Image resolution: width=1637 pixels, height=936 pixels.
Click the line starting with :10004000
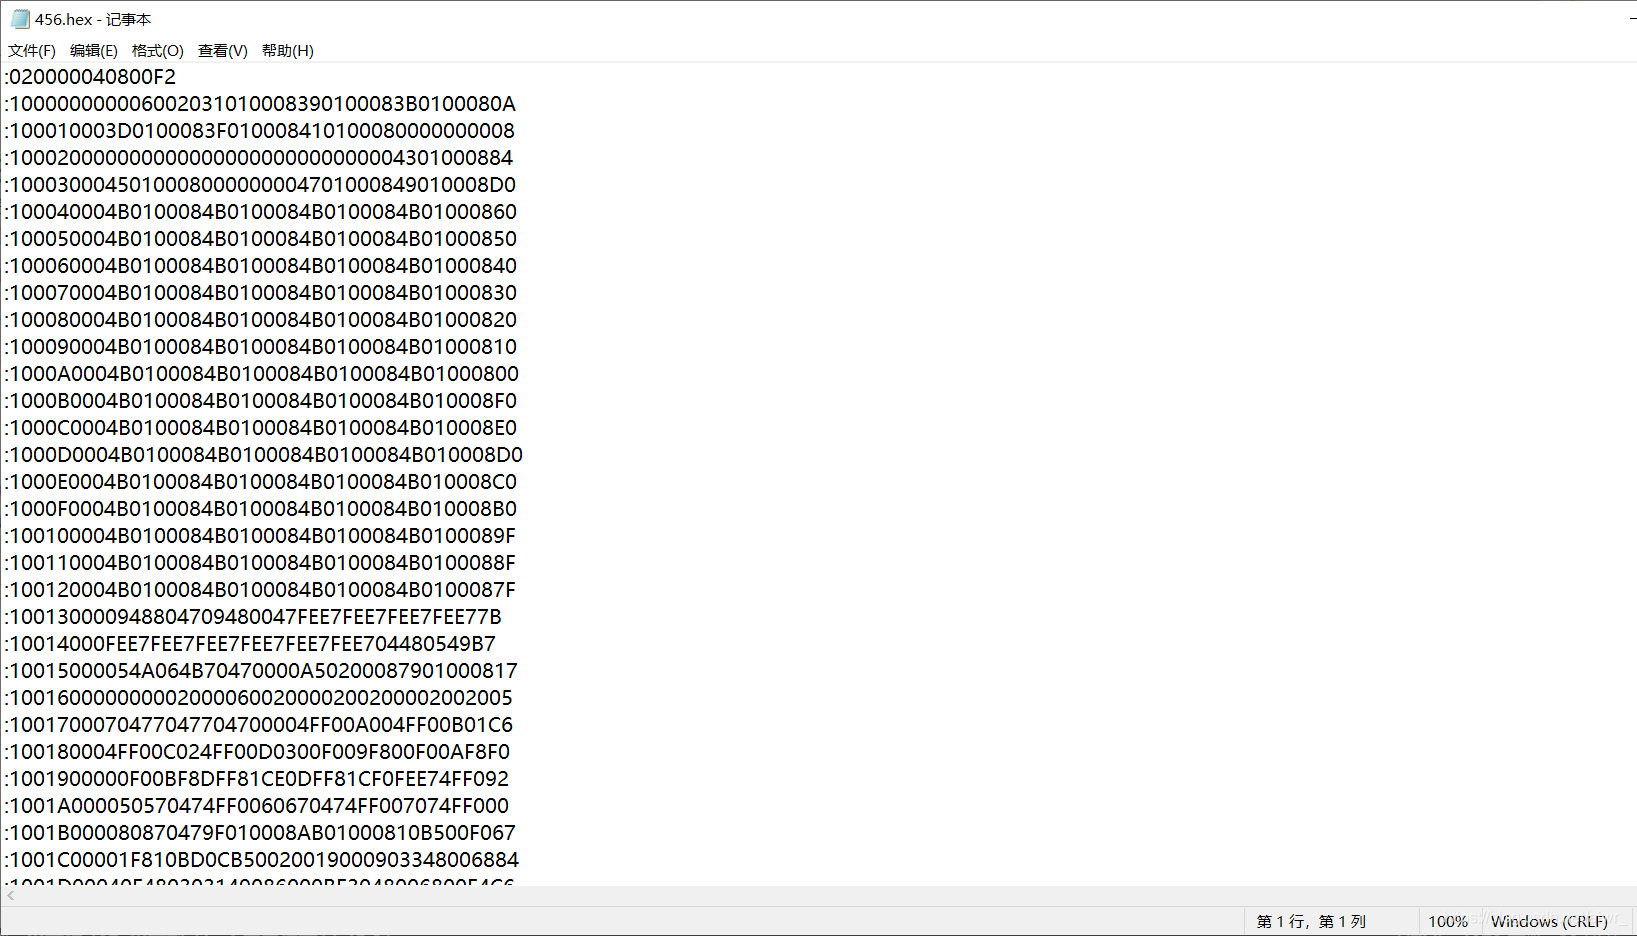point(261,212)
